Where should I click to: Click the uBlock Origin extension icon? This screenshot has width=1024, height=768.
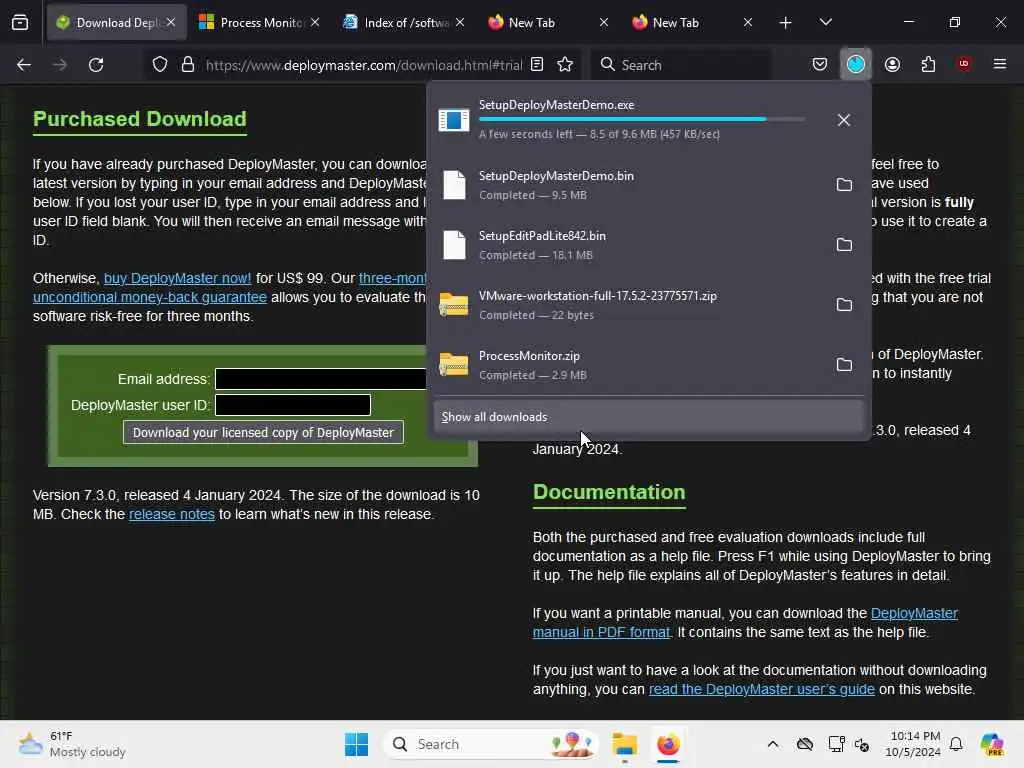964,64
